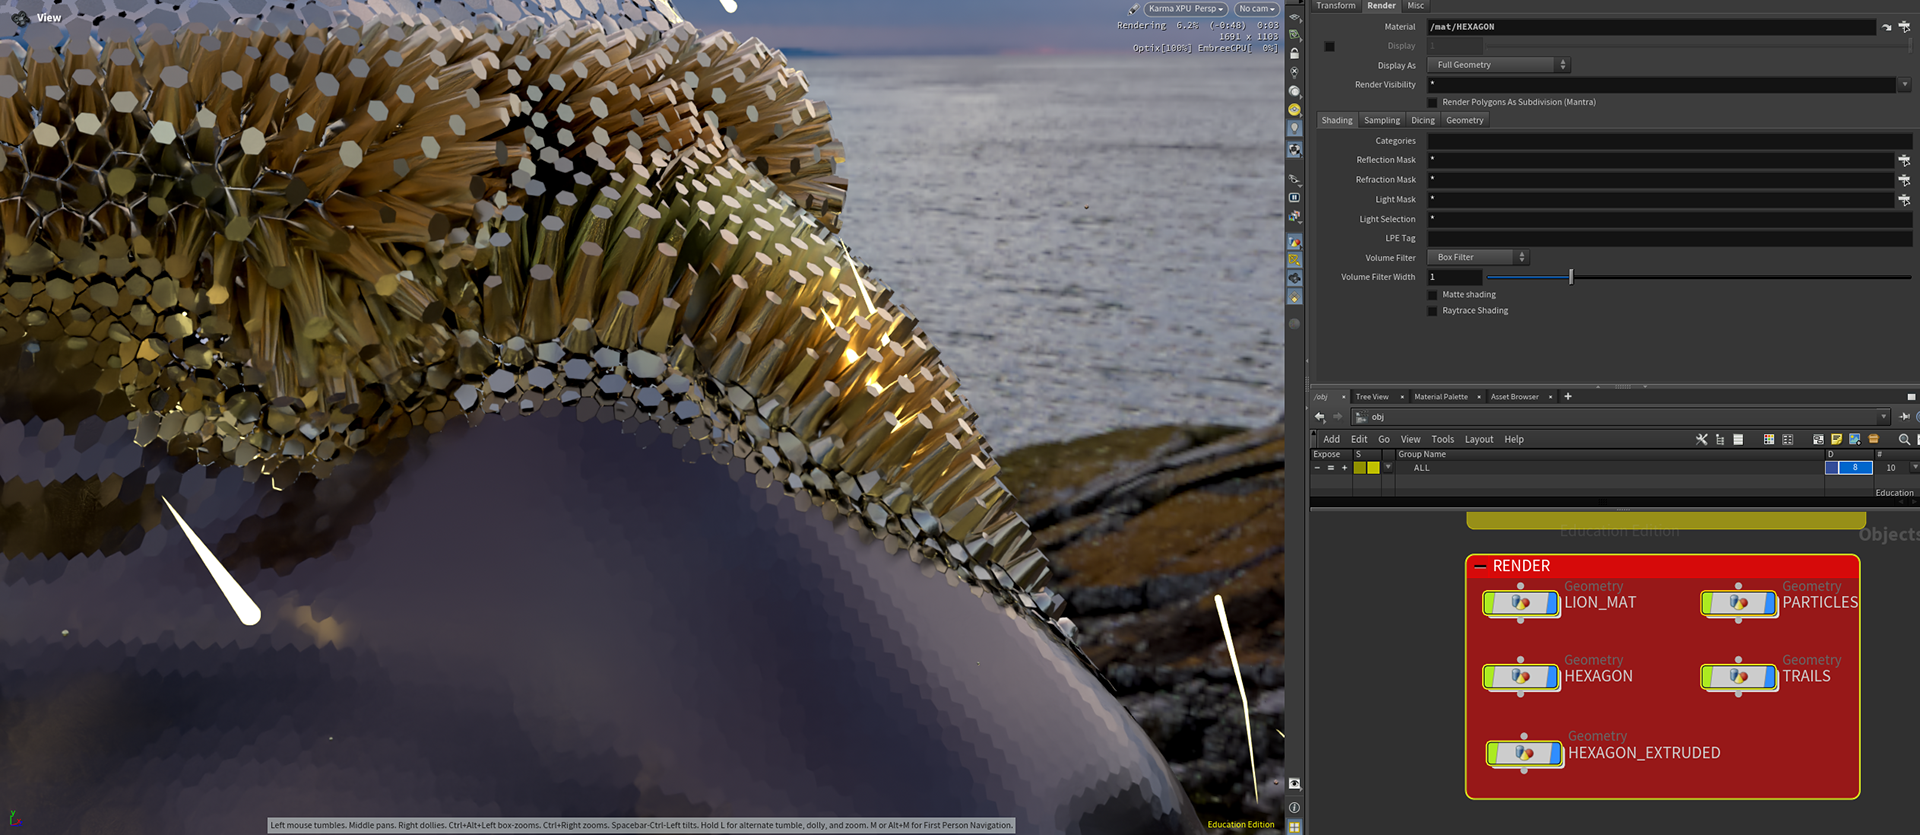The width and height of the screenshot is (1920, 835).
Task: Enable the Raytrace Shading checkbox
Action: point(1432,311)
